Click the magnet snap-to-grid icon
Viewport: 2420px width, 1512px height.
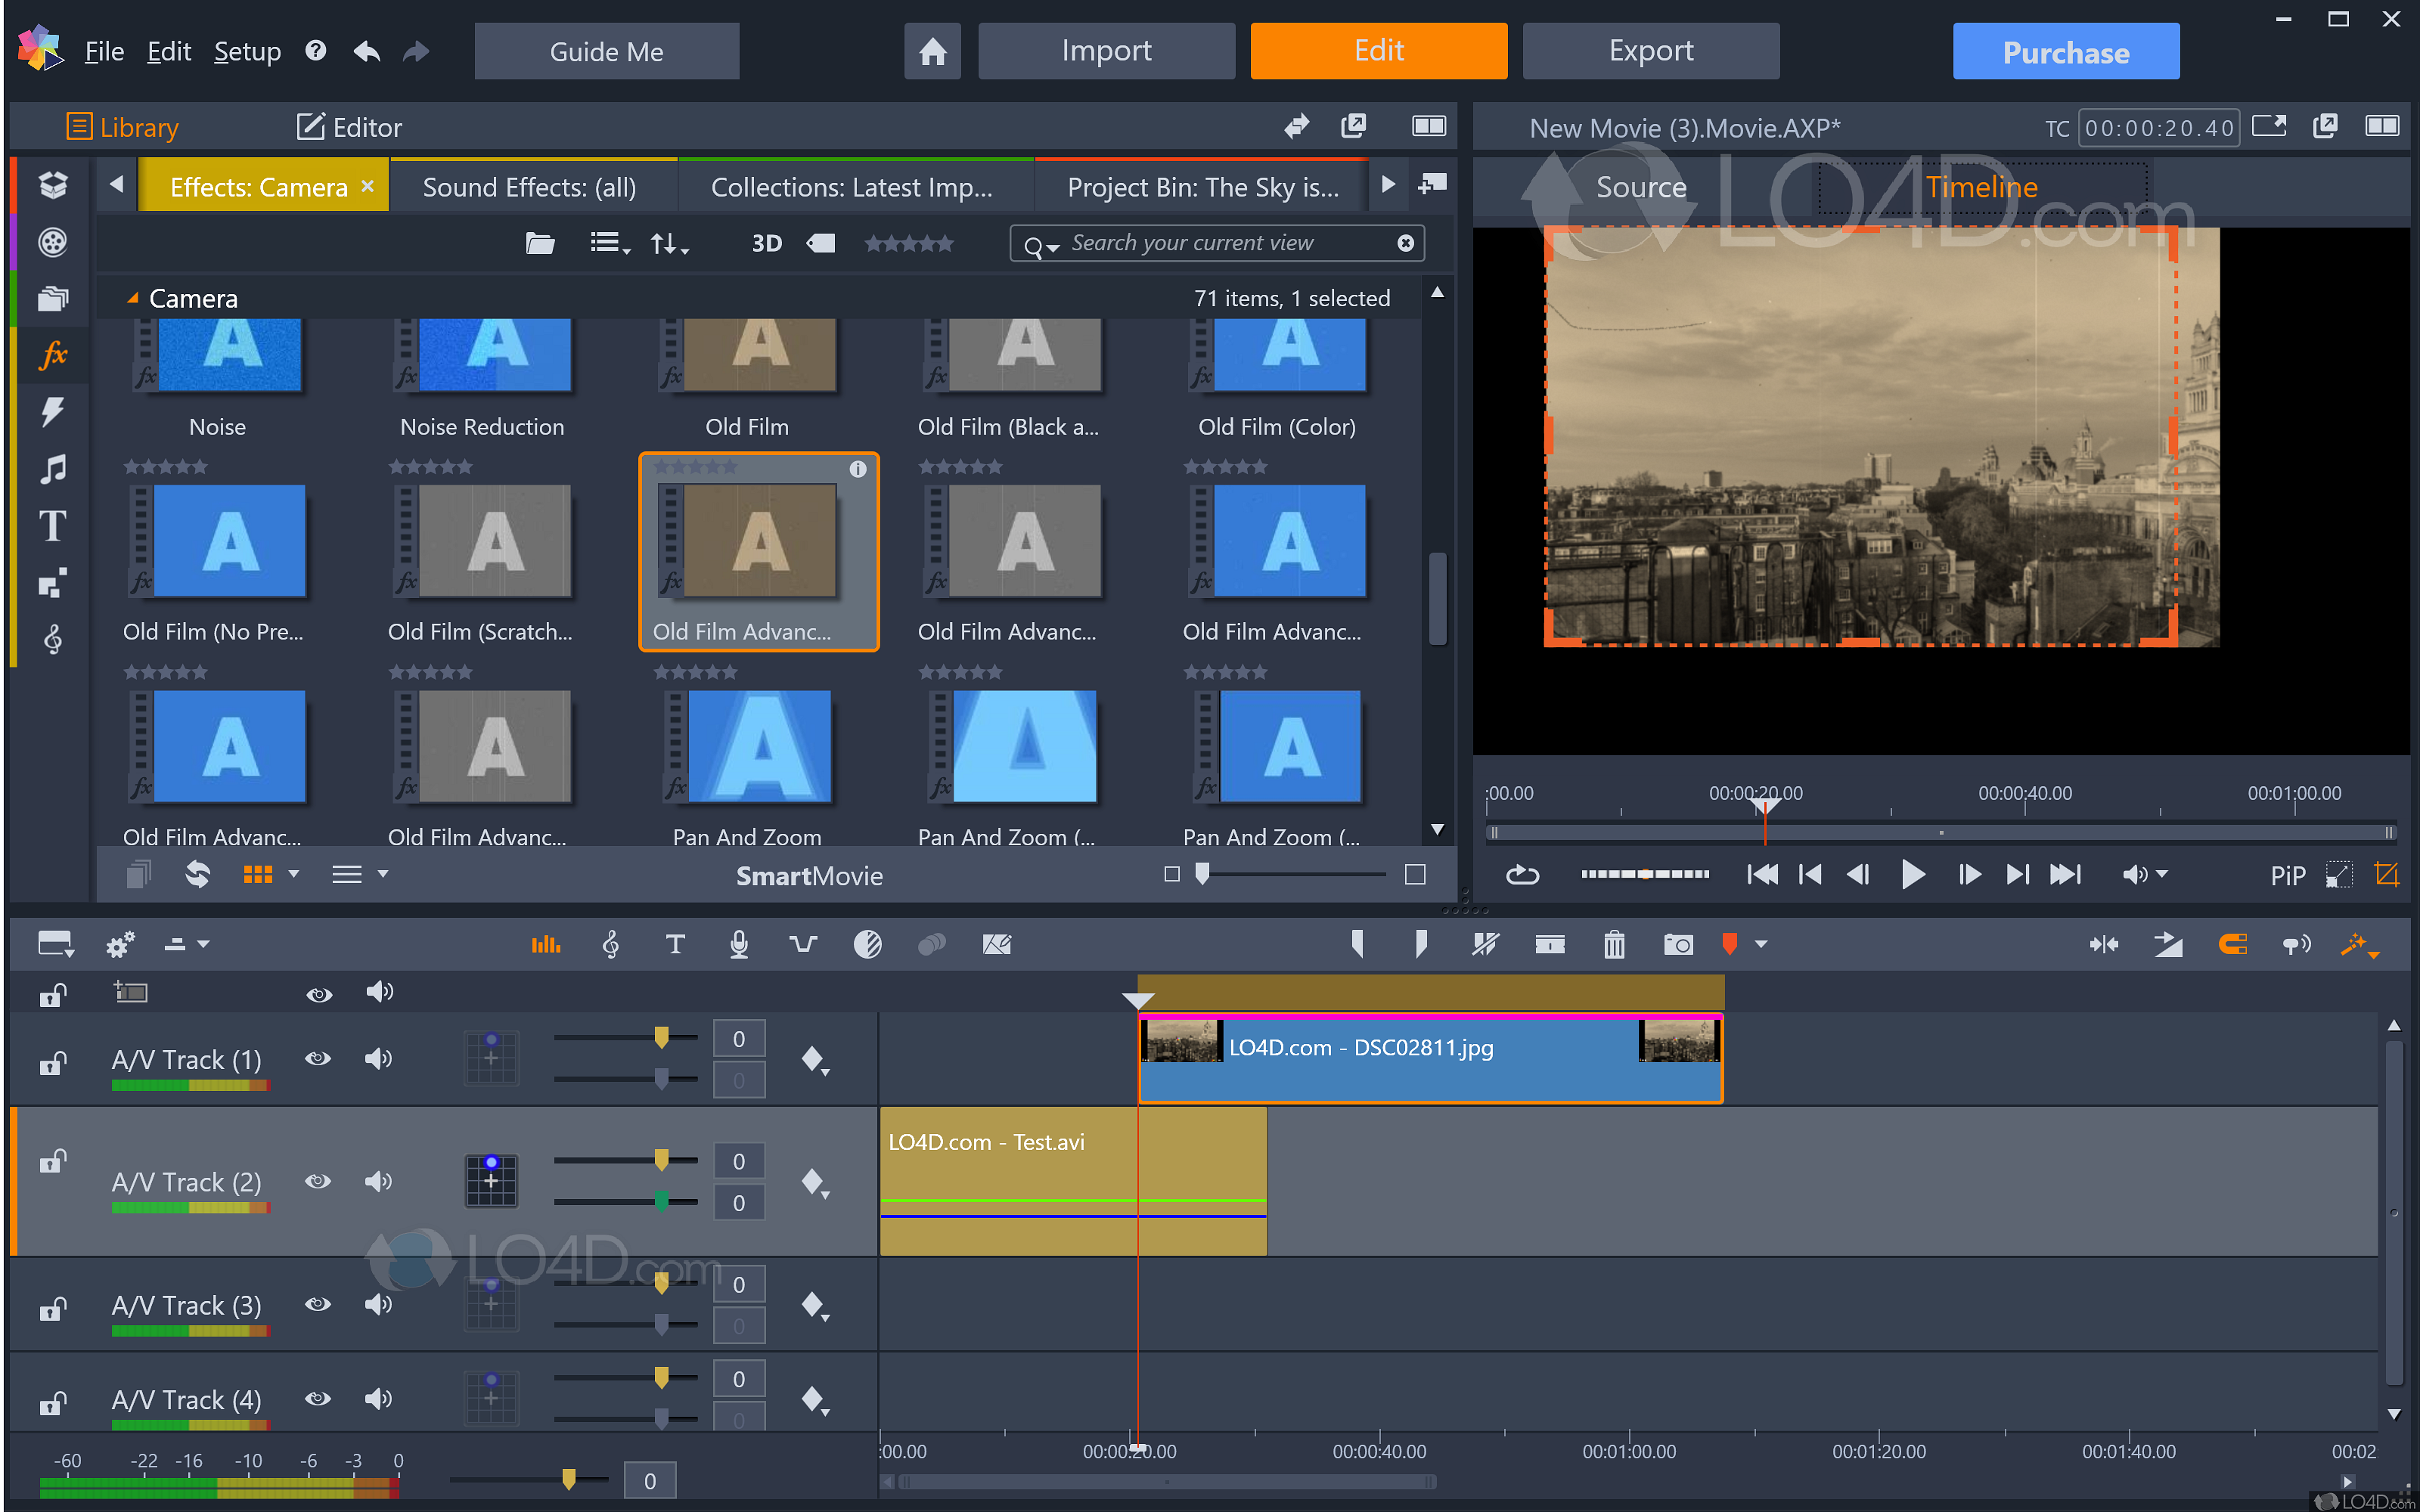[2232, 944]
